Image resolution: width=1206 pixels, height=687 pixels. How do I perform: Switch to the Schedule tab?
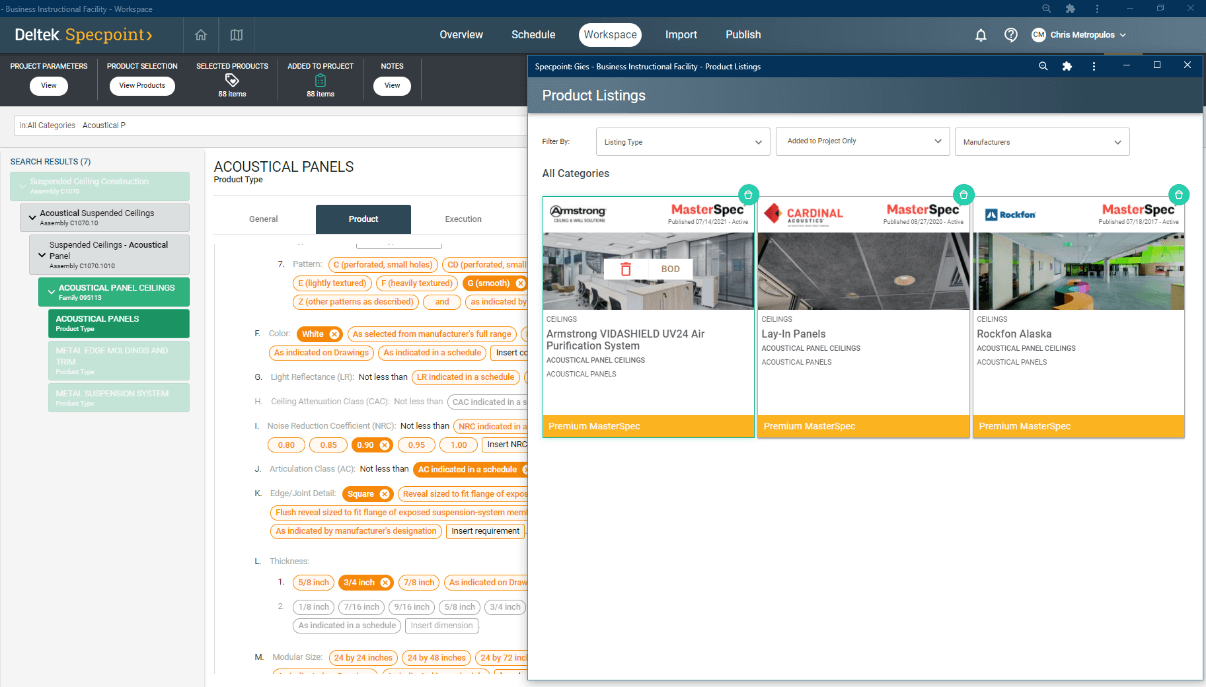pos(533,35)
